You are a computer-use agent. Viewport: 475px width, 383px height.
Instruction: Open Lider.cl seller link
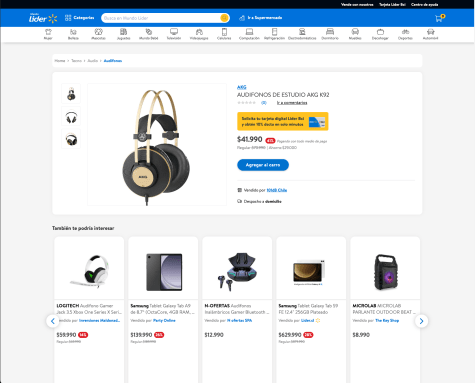[x=308, y=320]
